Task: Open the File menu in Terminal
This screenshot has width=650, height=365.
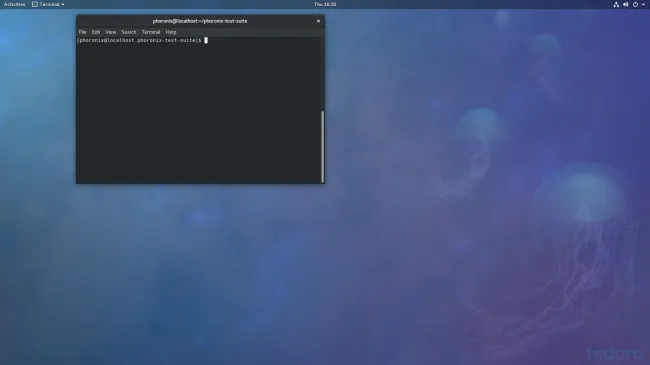Action: pyautogui.click(x=82, y=32)
